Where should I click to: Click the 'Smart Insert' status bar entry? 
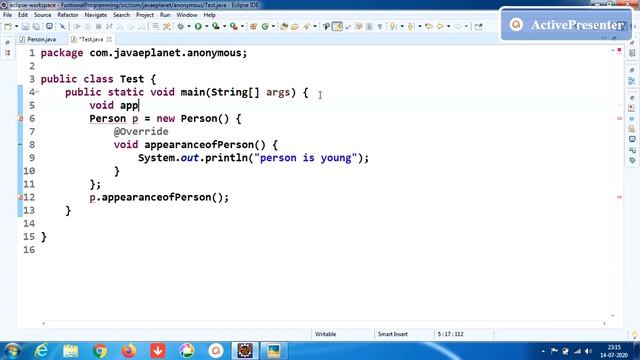point(393,334)
